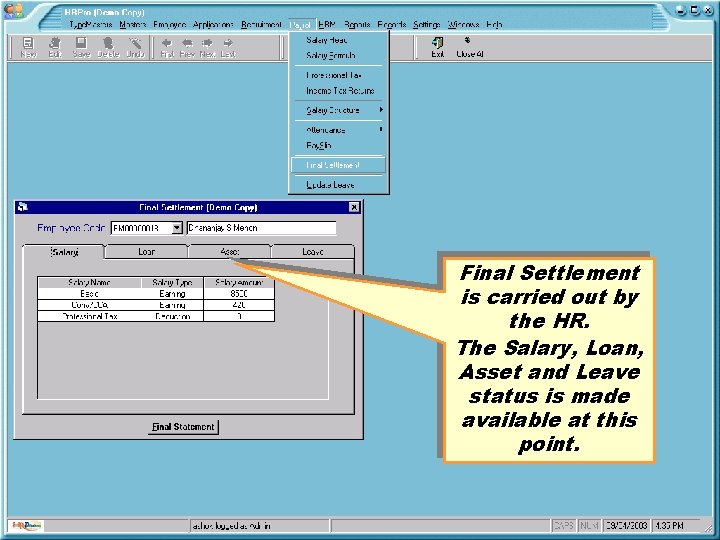The width and height of the screenshot is (720, 540).
Task: Open the Help menu
Action: point(494,25)
